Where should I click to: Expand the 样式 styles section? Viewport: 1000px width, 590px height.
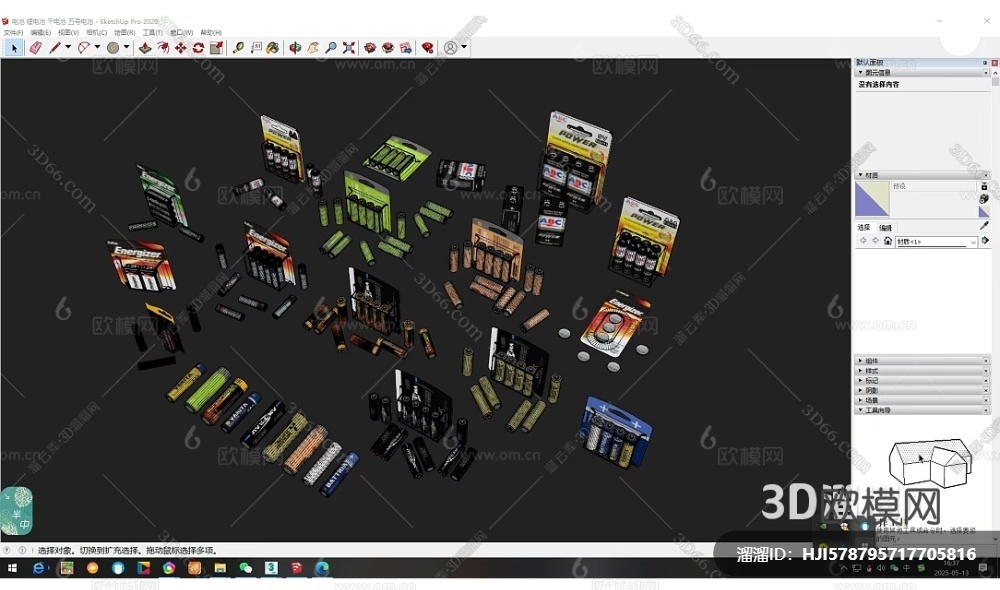tap(922, 371)
